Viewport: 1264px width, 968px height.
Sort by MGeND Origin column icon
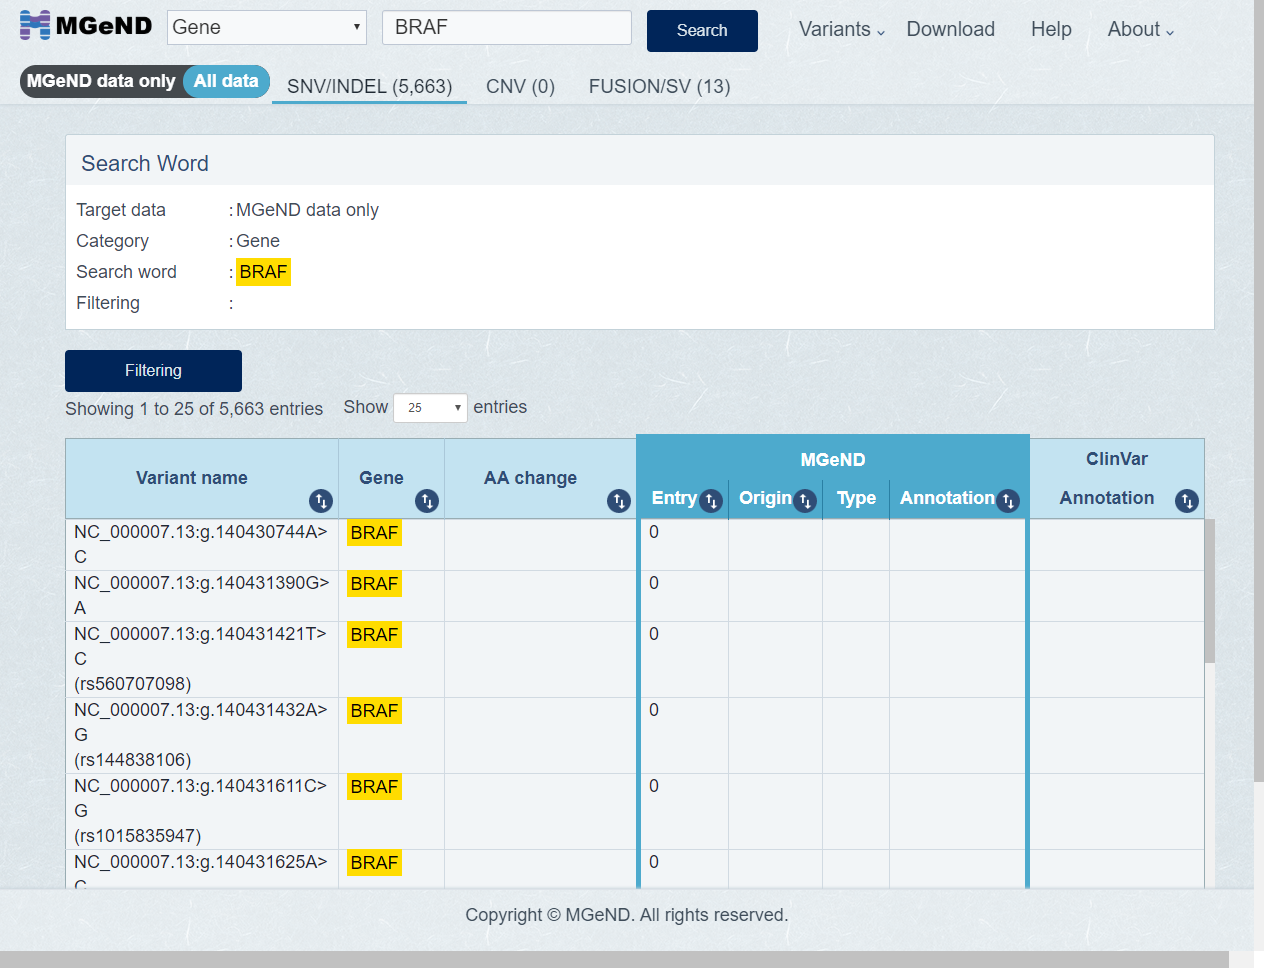(x=805, y=501)
